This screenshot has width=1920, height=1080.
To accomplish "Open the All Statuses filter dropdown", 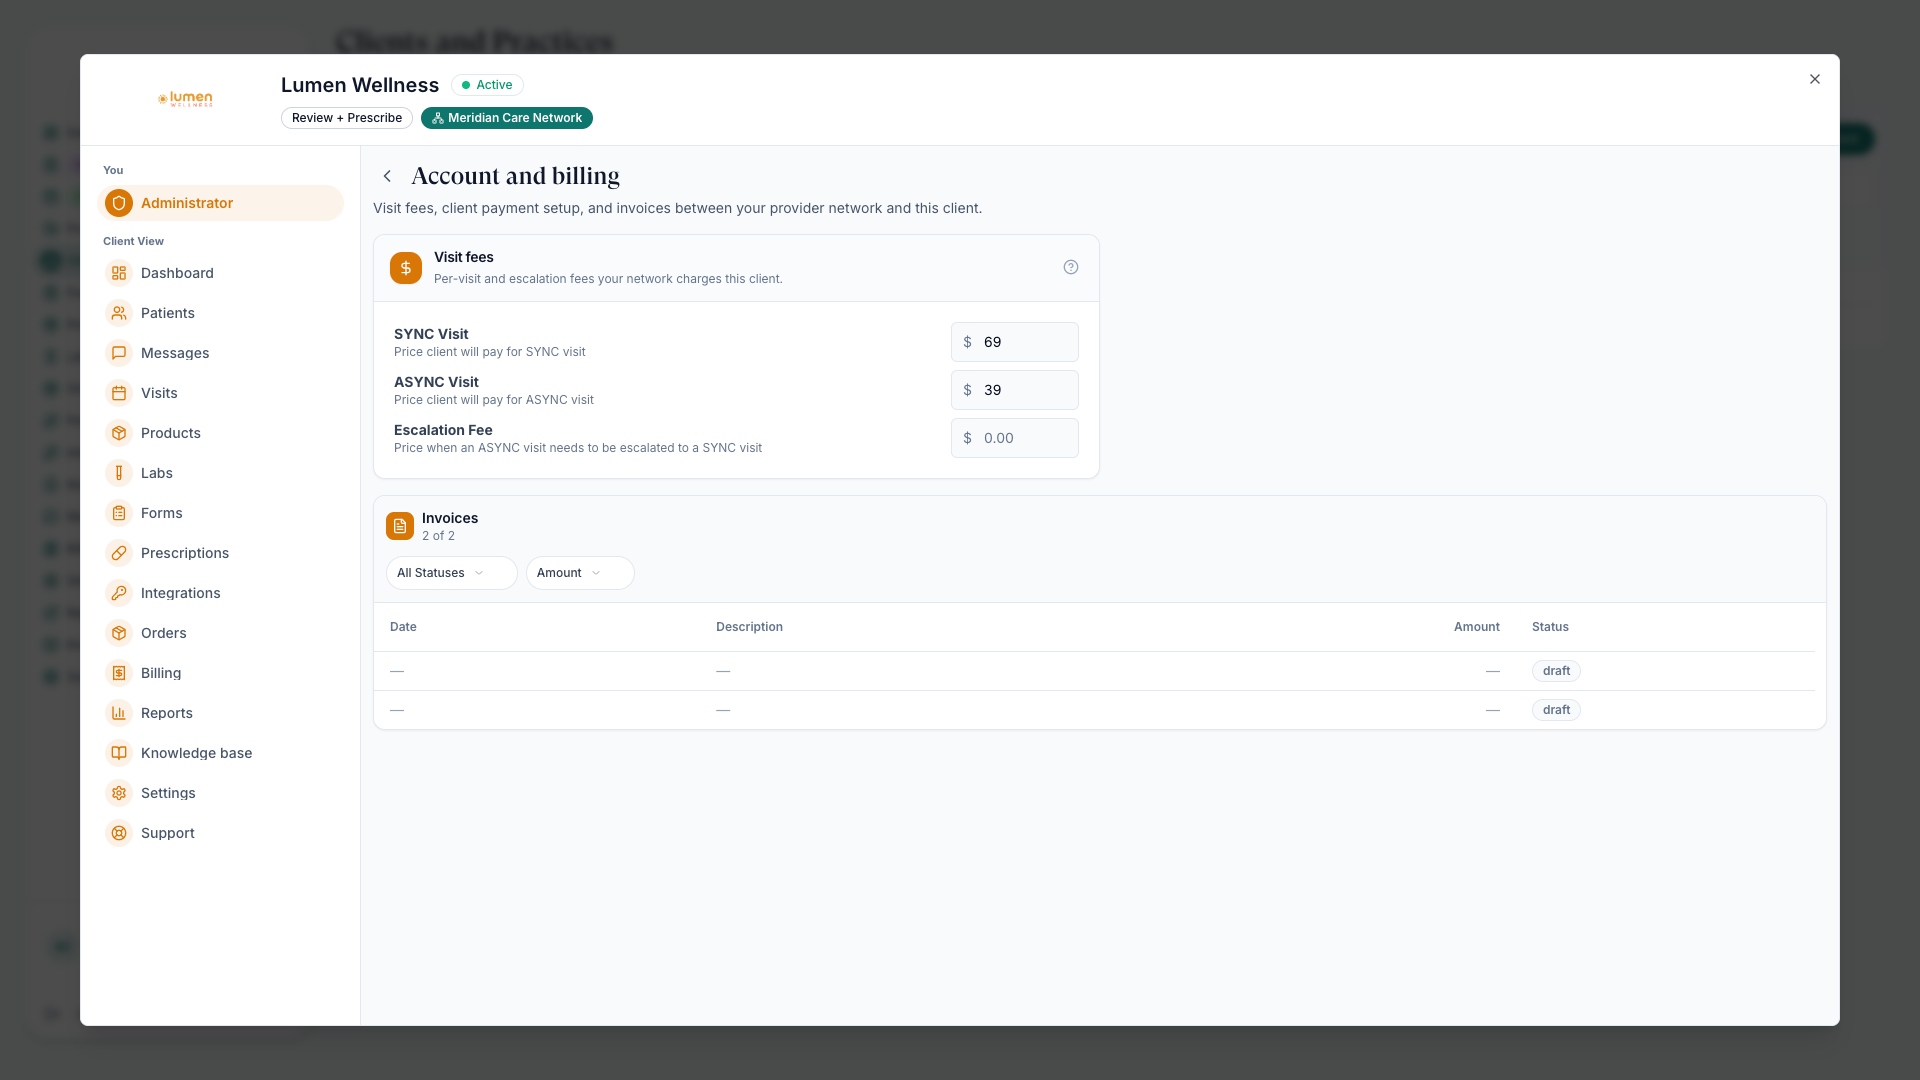I will click(x=452, y=573).
